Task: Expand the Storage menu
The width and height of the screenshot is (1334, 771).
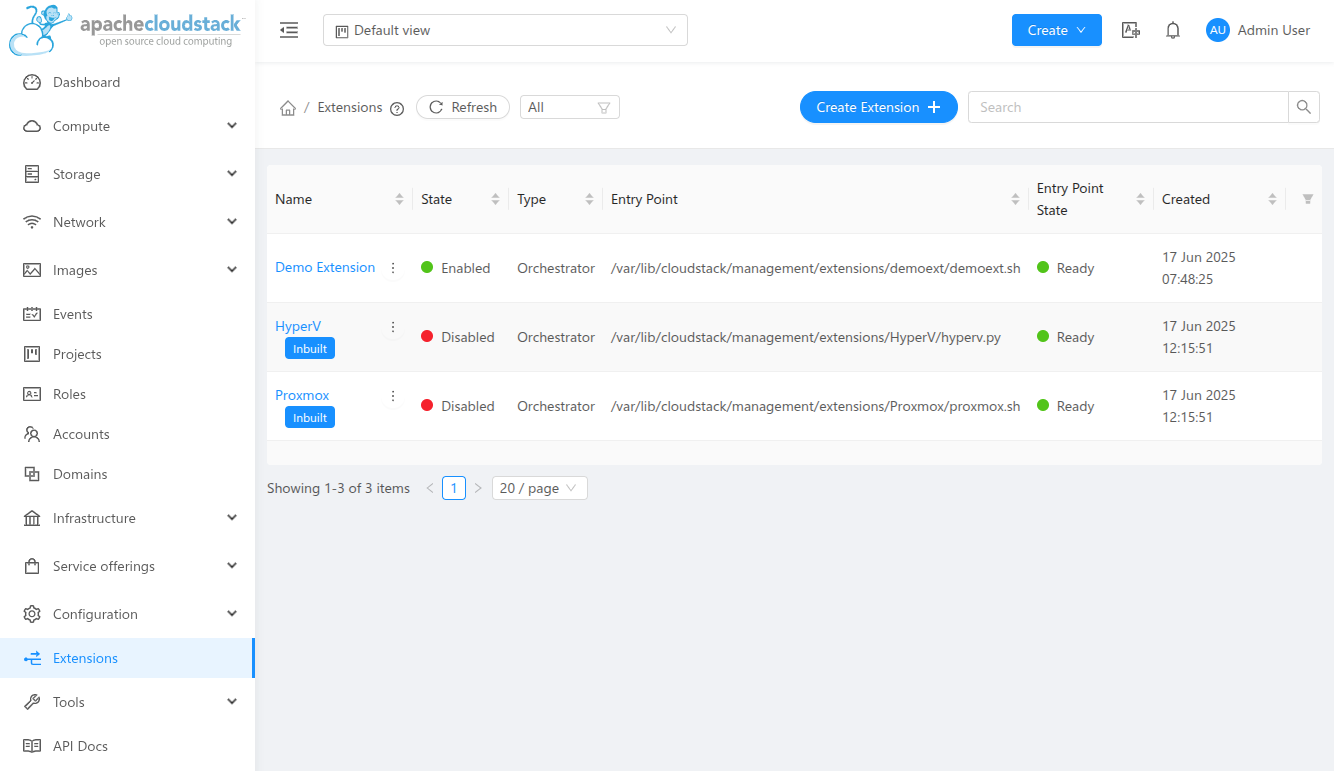Action: pos(127,174)
